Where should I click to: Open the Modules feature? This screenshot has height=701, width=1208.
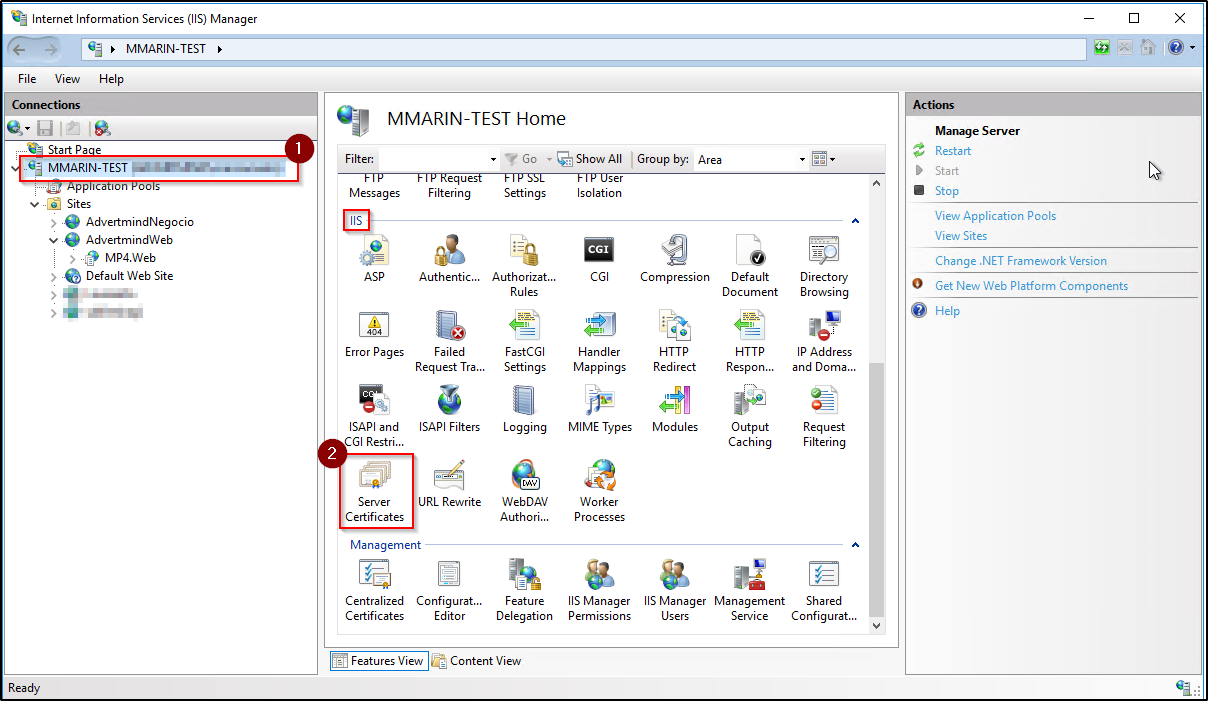(x=675, y=409)
